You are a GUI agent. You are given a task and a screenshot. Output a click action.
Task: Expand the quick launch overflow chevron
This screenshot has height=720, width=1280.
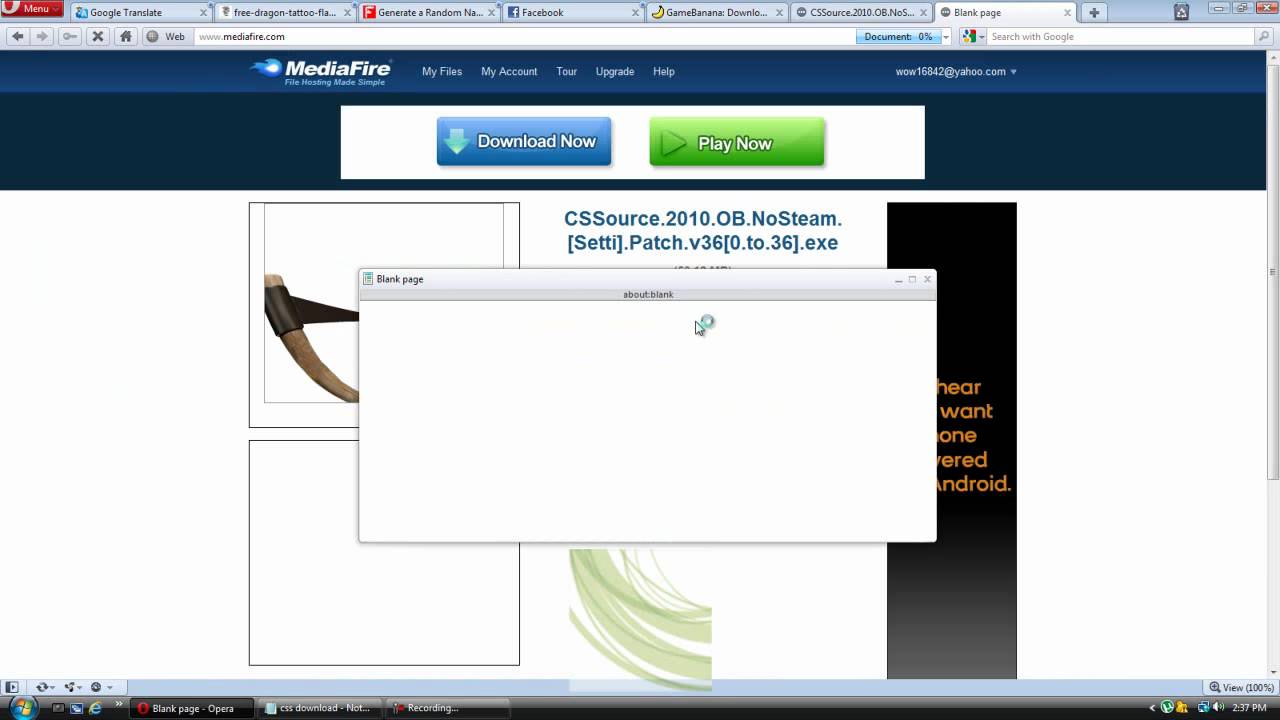click(119, 706)
